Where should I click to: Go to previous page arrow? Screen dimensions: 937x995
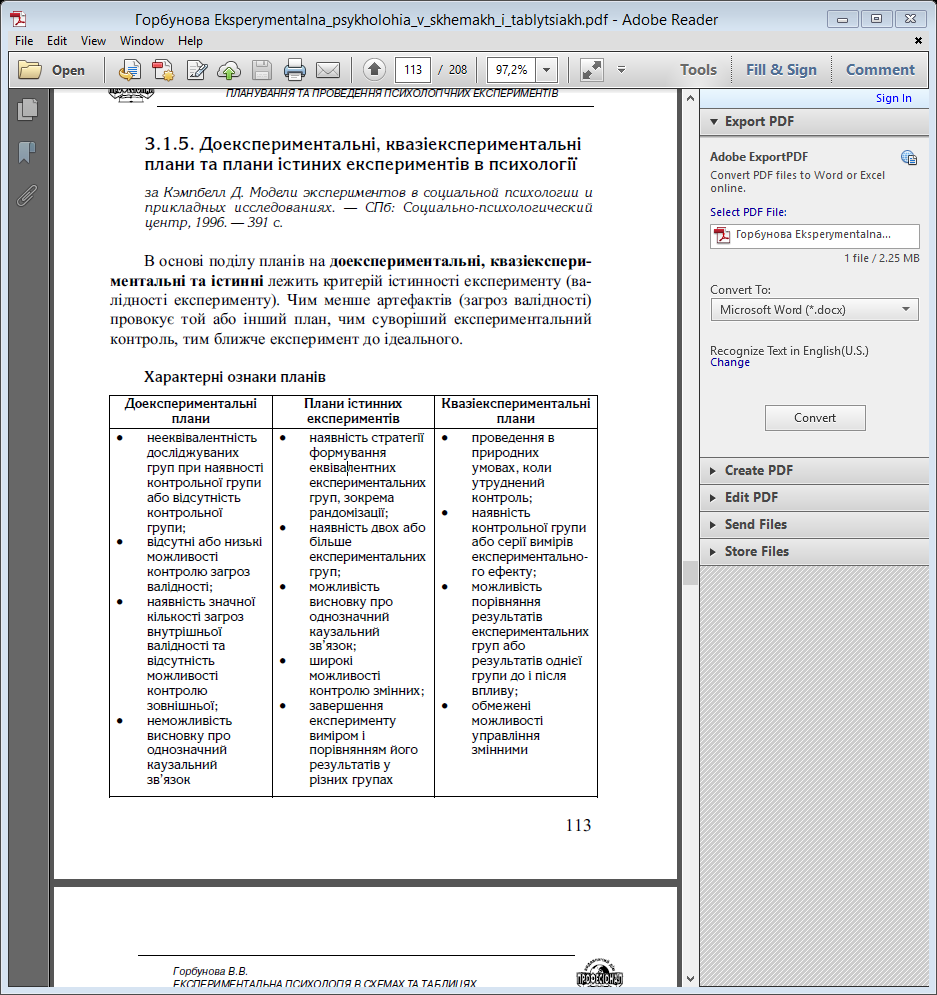[374, 70]
